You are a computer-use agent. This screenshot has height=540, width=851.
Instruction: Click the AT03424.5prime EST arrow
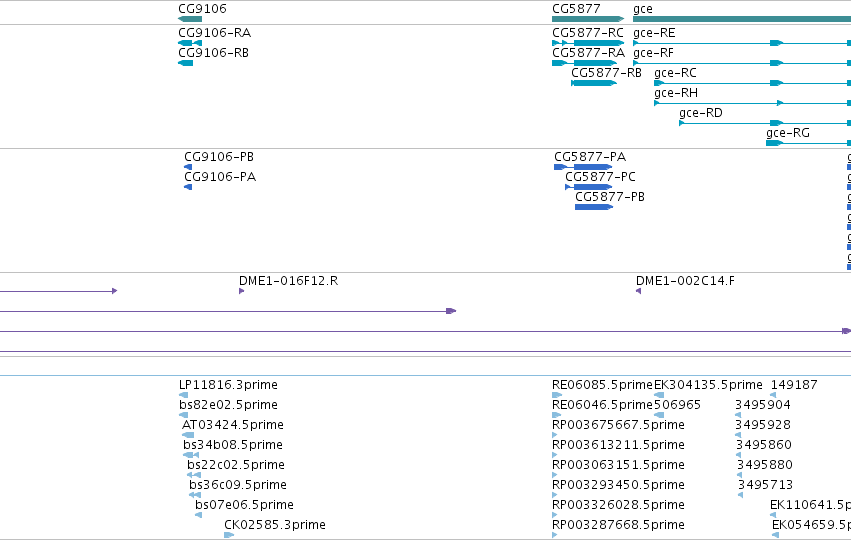188,435
